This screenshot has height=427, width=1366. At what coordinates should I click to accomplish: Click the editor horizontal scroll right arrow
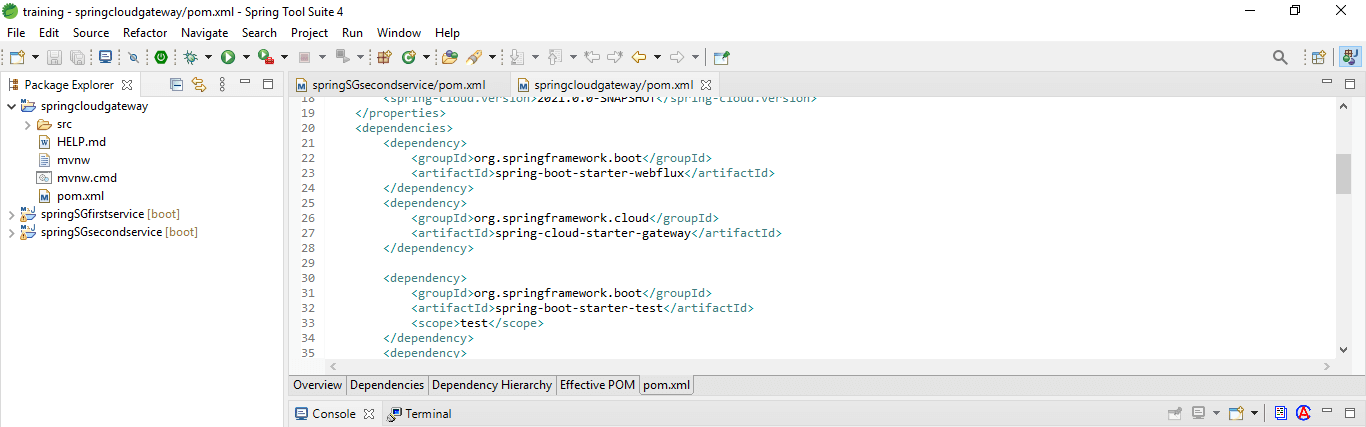tap(1326, 367)
